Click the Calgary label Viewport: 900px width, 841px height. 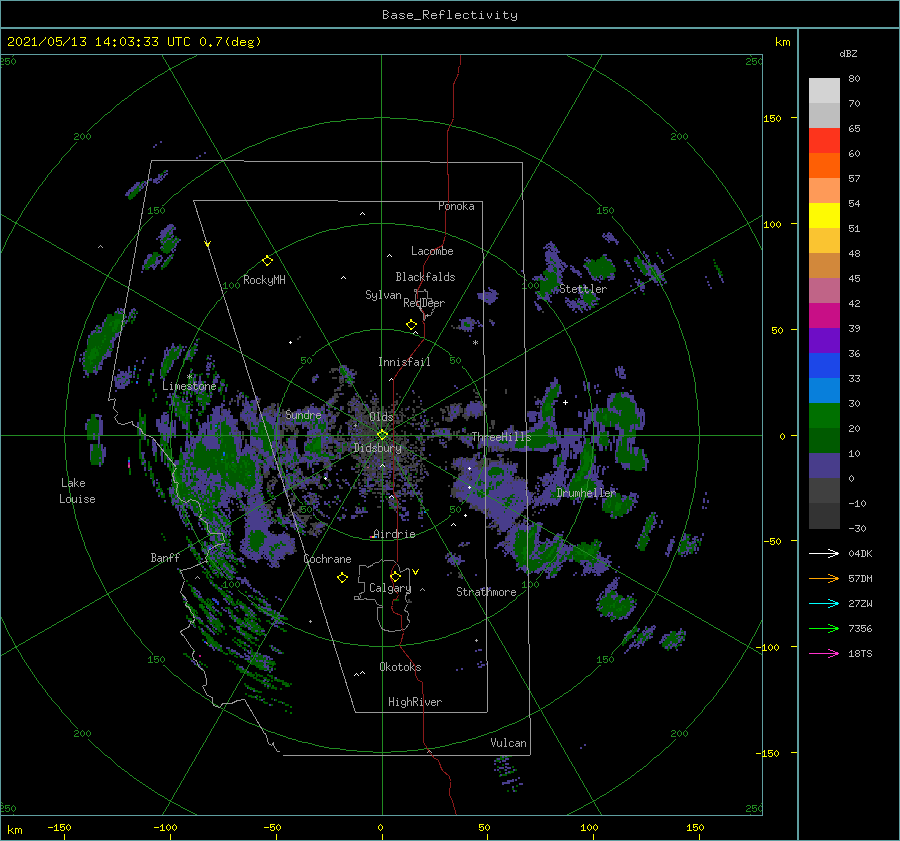(x=390, y=588)
